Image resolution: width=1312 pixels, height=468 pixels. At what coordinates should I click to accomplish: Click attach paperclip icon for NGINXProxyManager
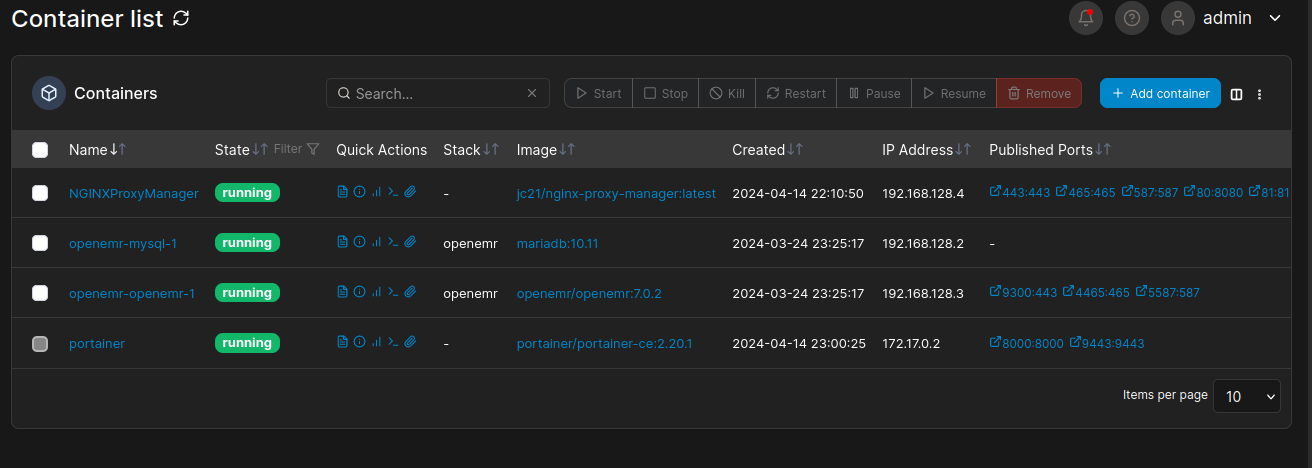click(410, 192)
